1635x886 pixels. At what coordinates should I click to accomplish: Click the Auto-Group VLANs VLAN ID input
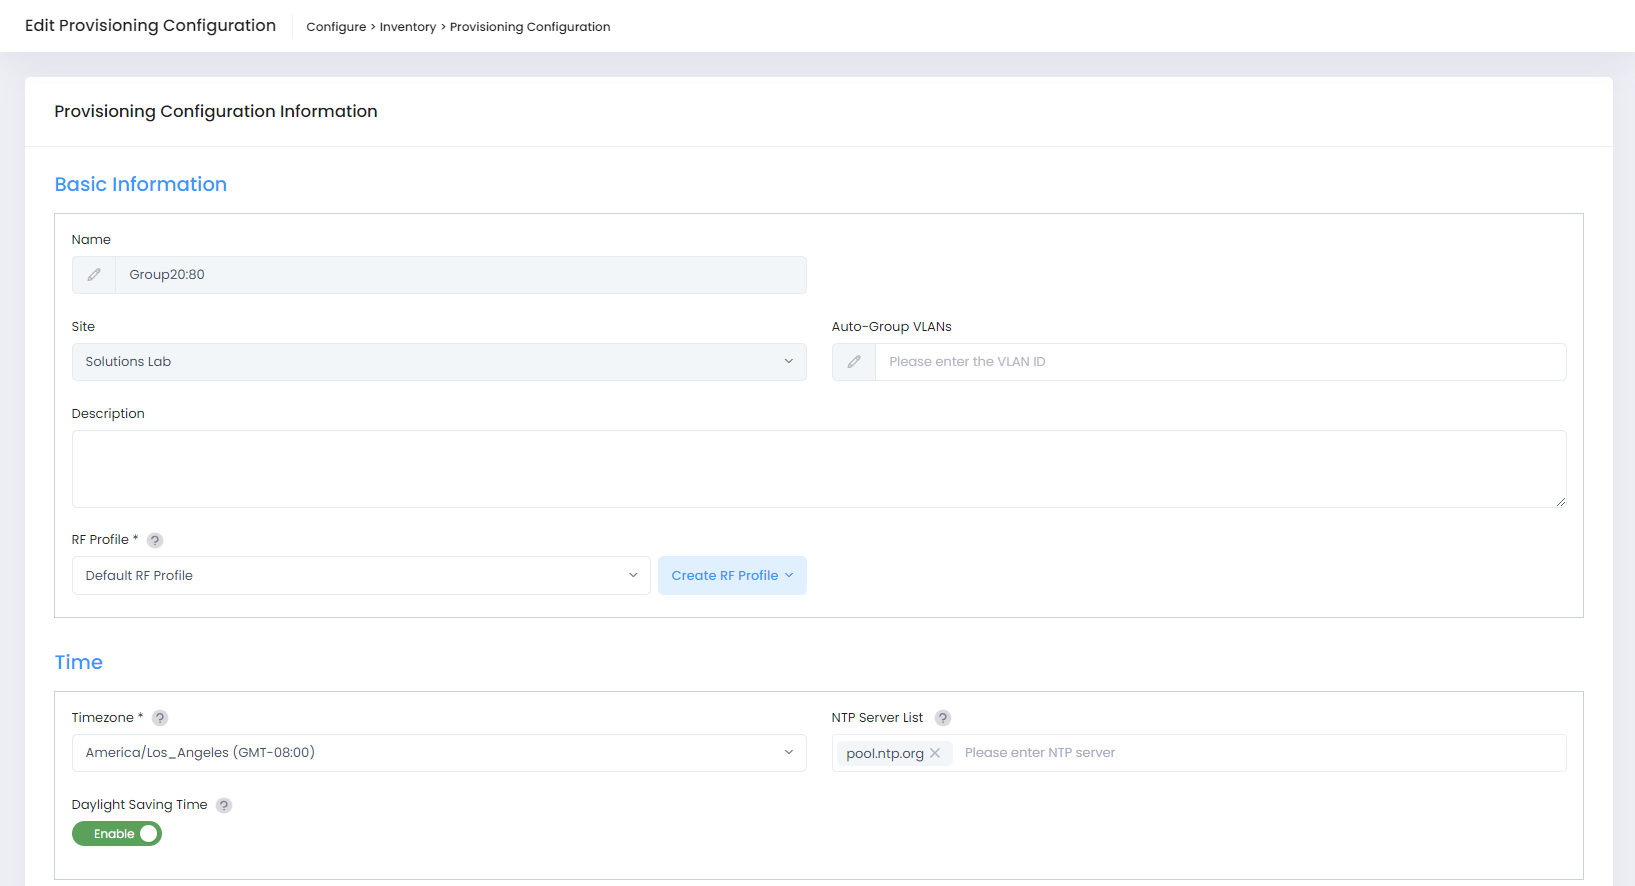1219,362
